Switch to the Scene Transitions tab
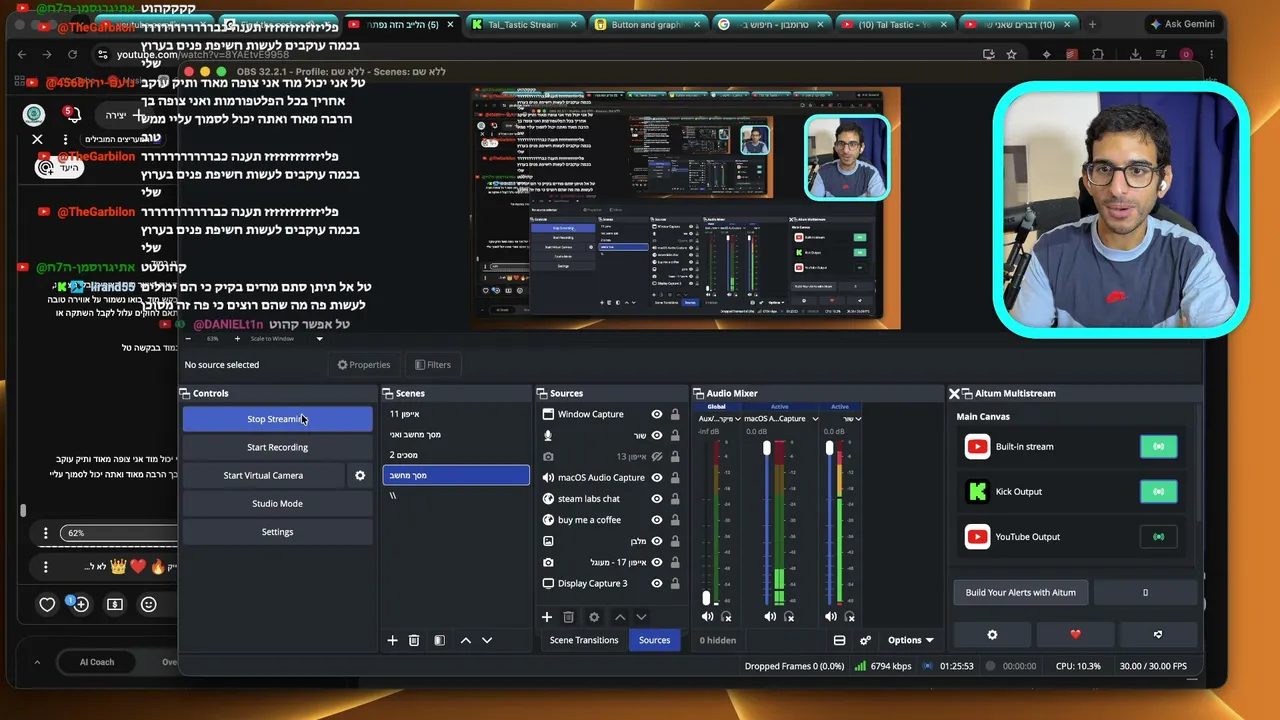The width and height of the screenshot is (1280, 720). coord(584,640)
